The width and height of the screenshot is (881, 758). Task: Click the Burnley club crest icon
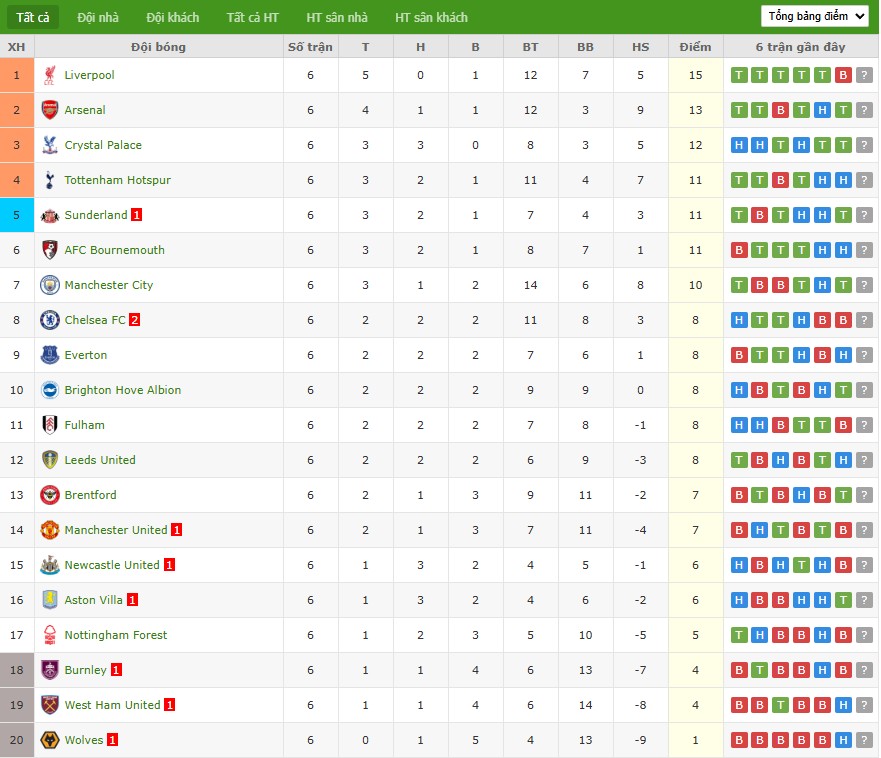(49, 670)
